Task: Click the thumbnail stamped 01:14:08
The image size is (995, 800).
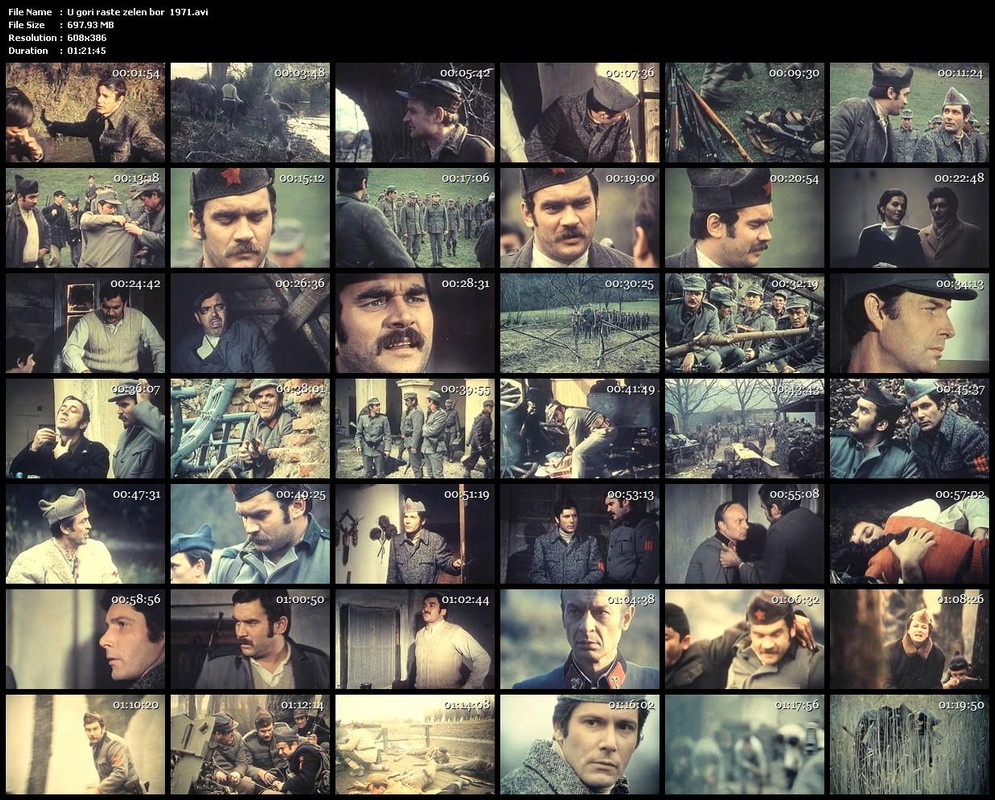Action: pyautogui.click(x=415, y=744)
